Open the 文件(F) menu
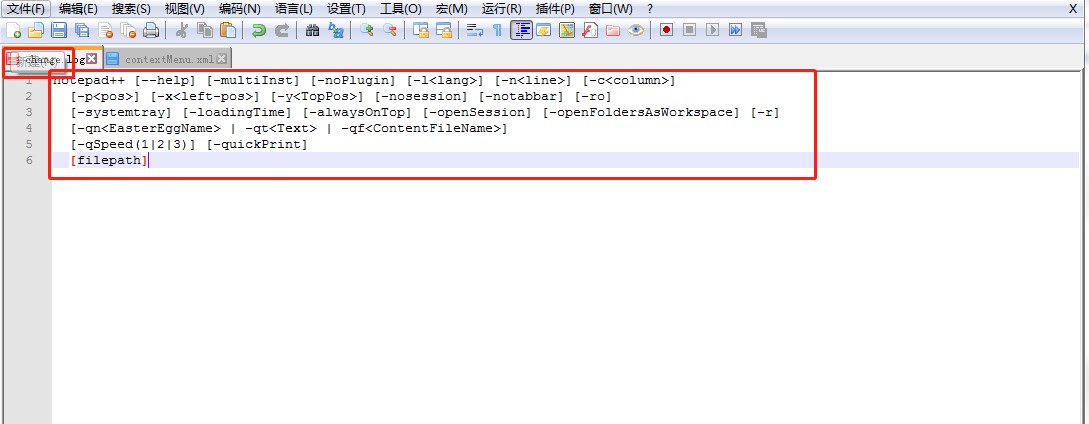The width and height of the screenshot is (1089, 424). pos(26,9)
